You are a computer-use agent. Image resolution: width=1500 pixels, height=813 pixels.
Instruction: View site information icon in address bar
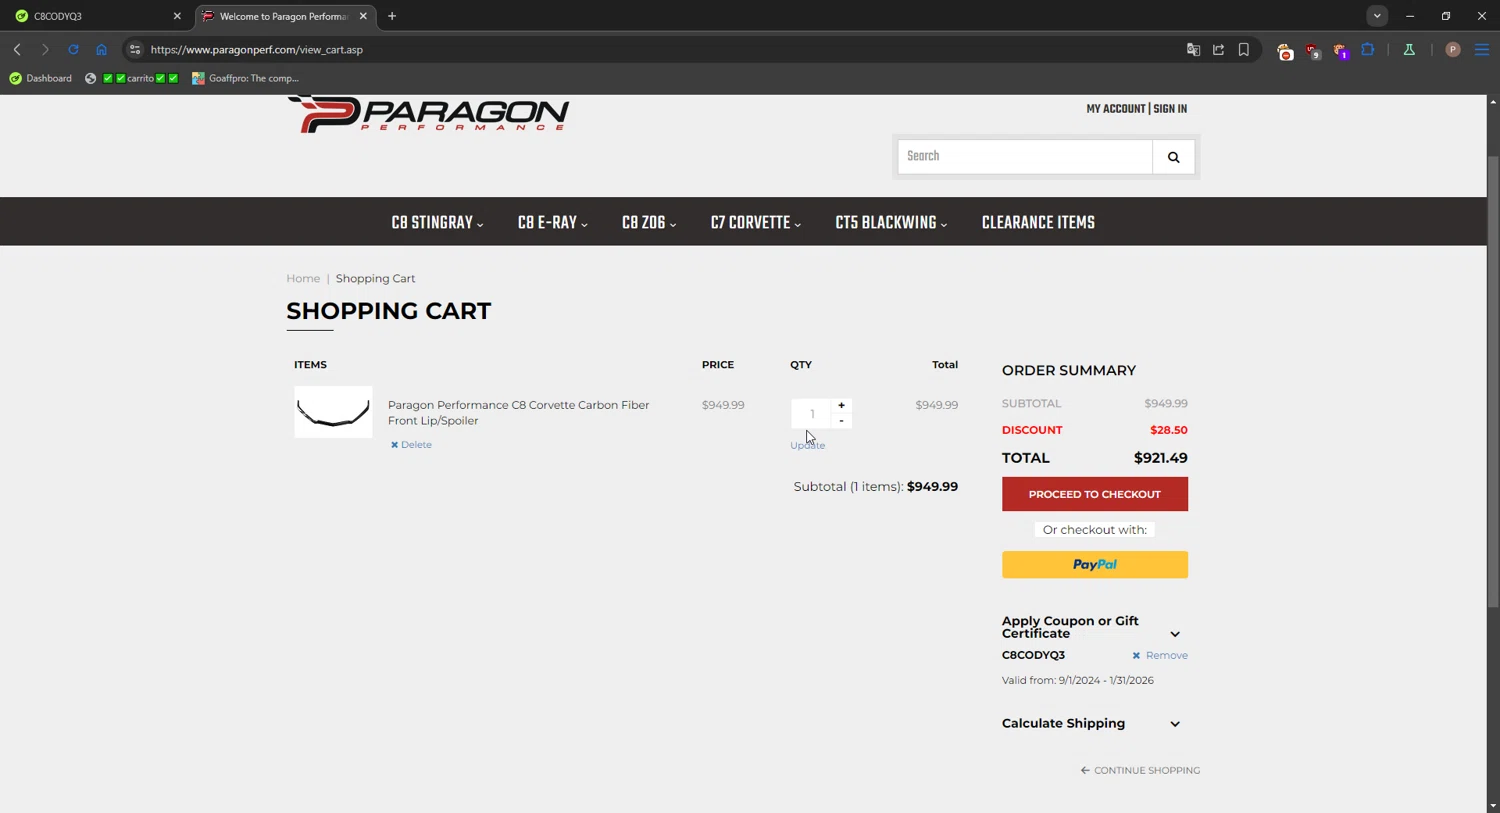[135, 49]
